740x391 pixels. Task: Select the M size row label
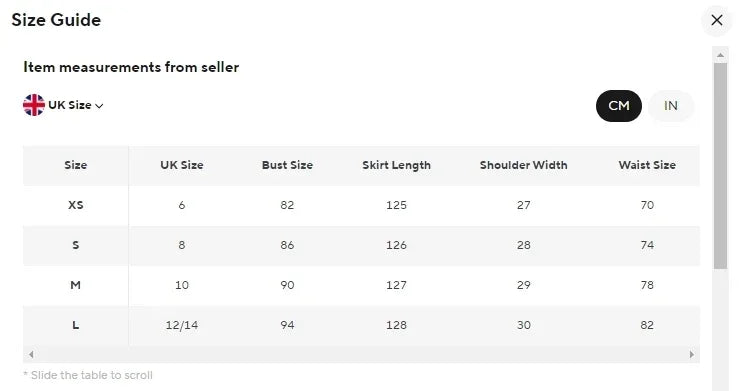click(x=76, y=285)
